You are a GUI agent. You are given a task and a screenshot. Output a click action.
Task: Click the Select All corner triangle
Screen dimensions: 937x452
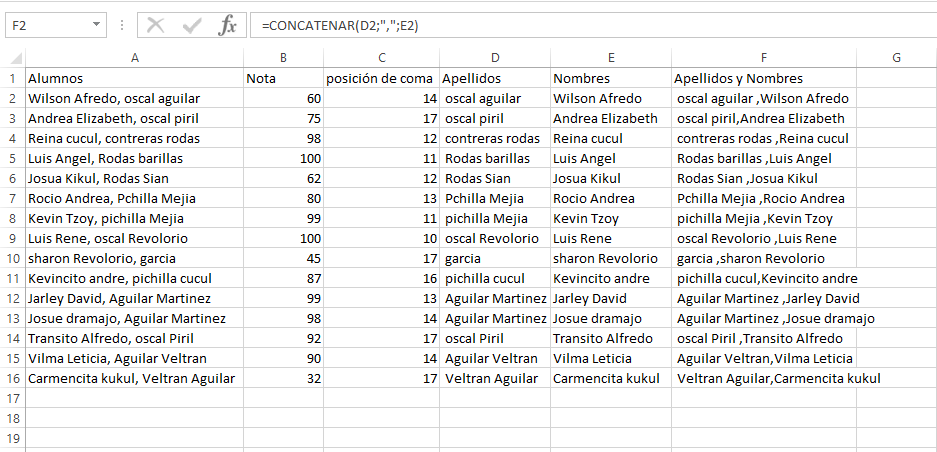pos(17,58)
